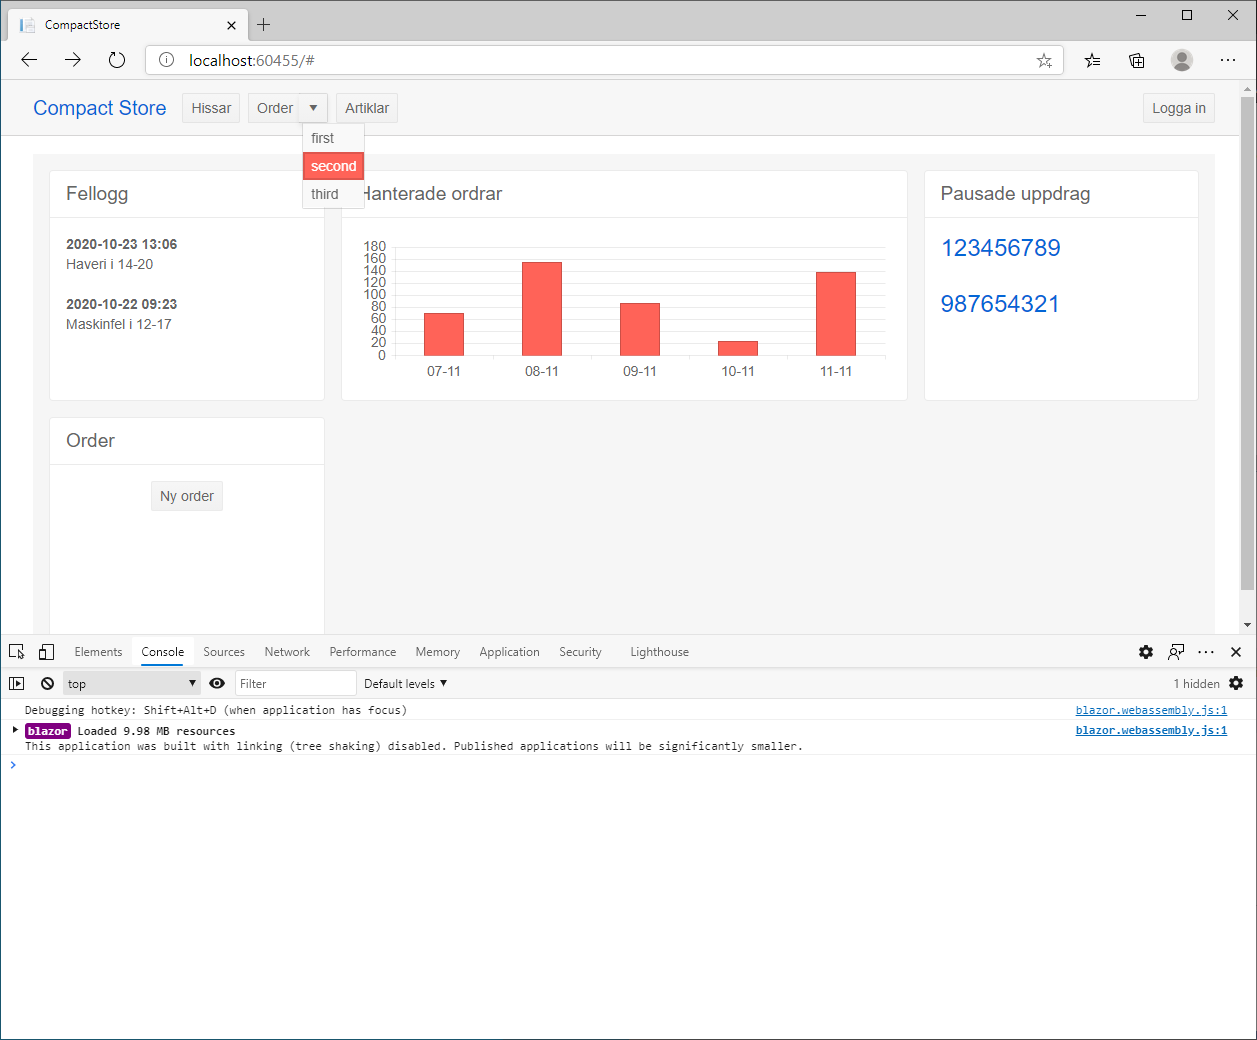
Task: Clear the console output
Action: tap(47, 684)
